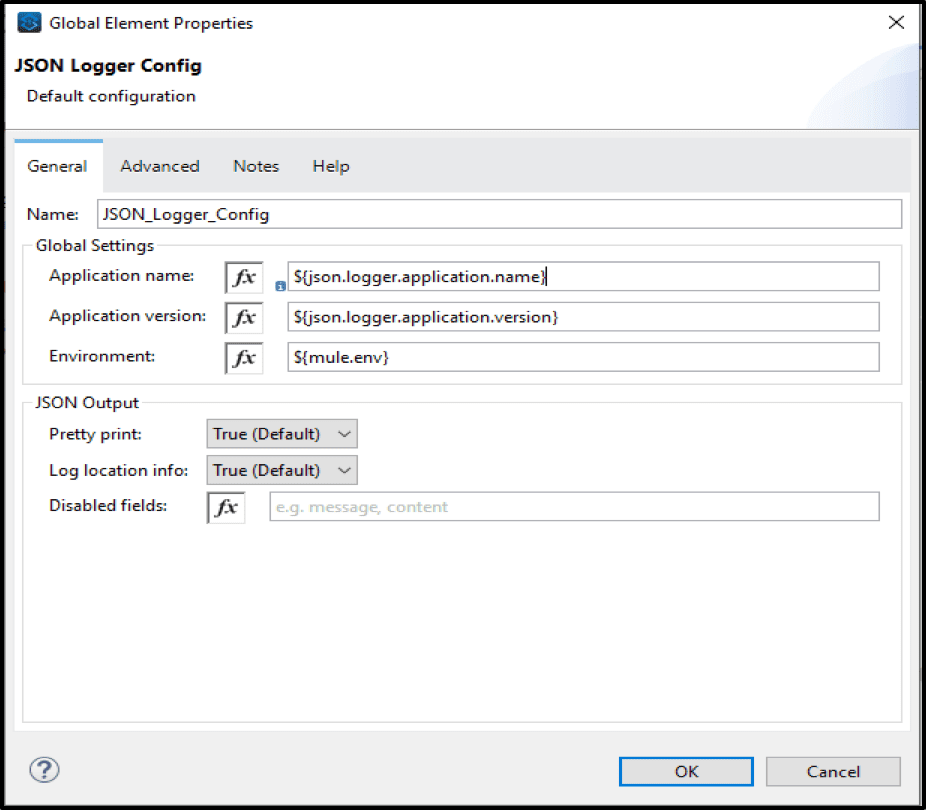
Task: Open the Pretty print dropdown
Action: [x=281, y=434]
